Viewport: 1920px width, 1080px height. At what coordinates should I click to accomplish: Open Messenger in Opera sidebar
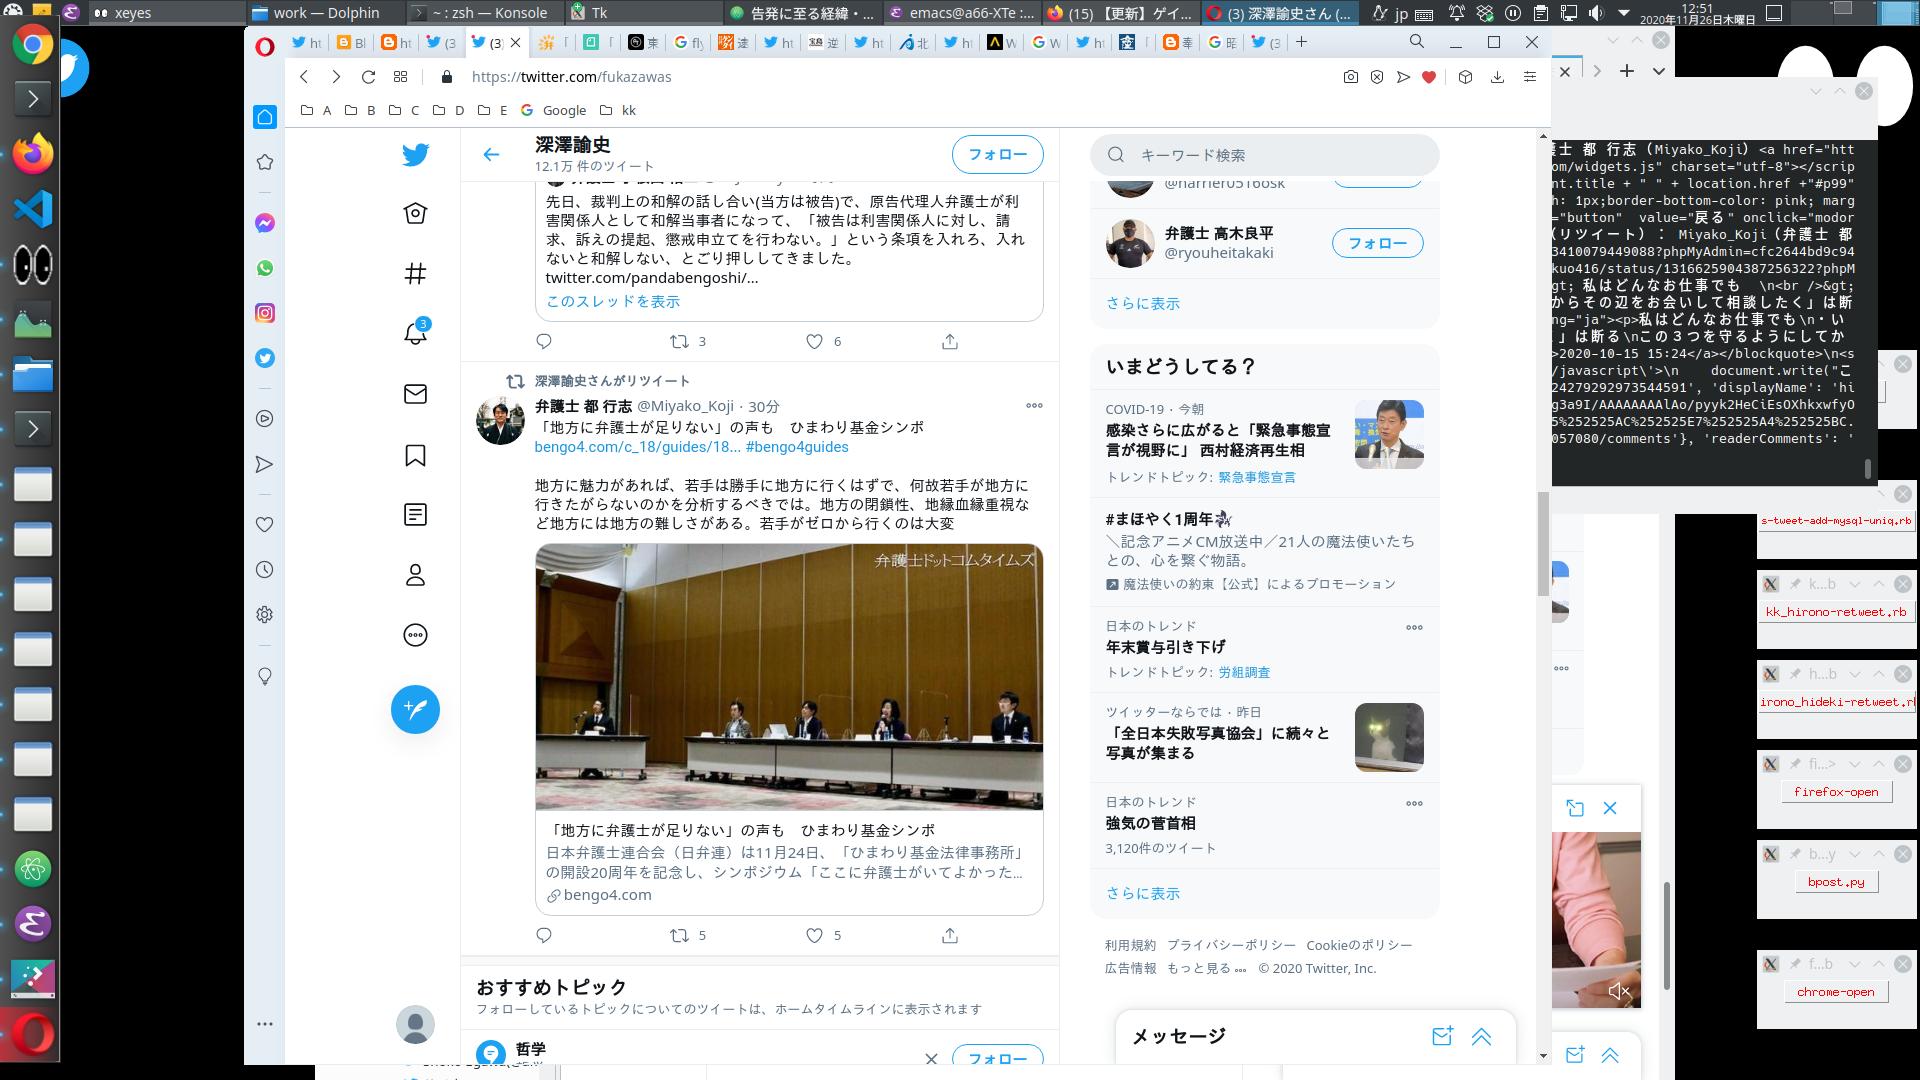(264, 223)
